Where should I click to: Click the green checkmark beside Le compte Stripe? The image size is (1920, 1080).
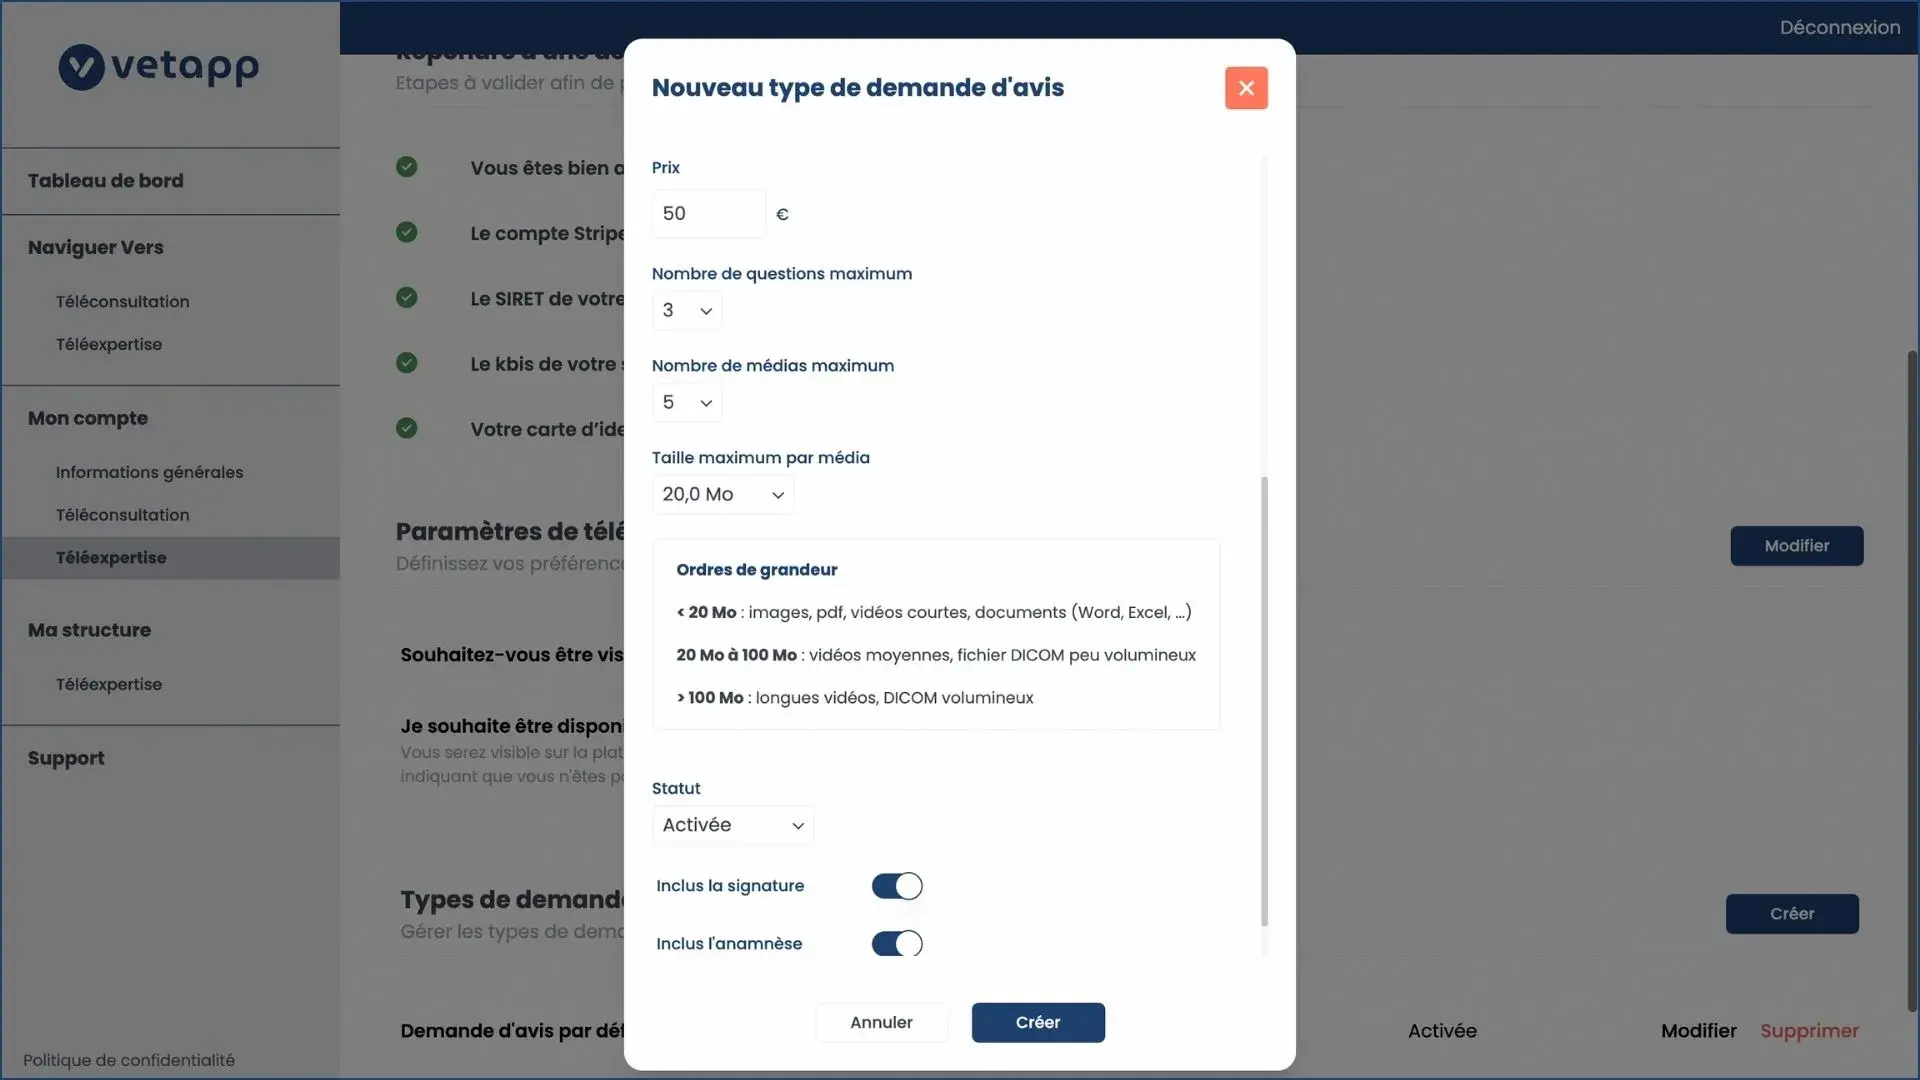pos(406,232)
